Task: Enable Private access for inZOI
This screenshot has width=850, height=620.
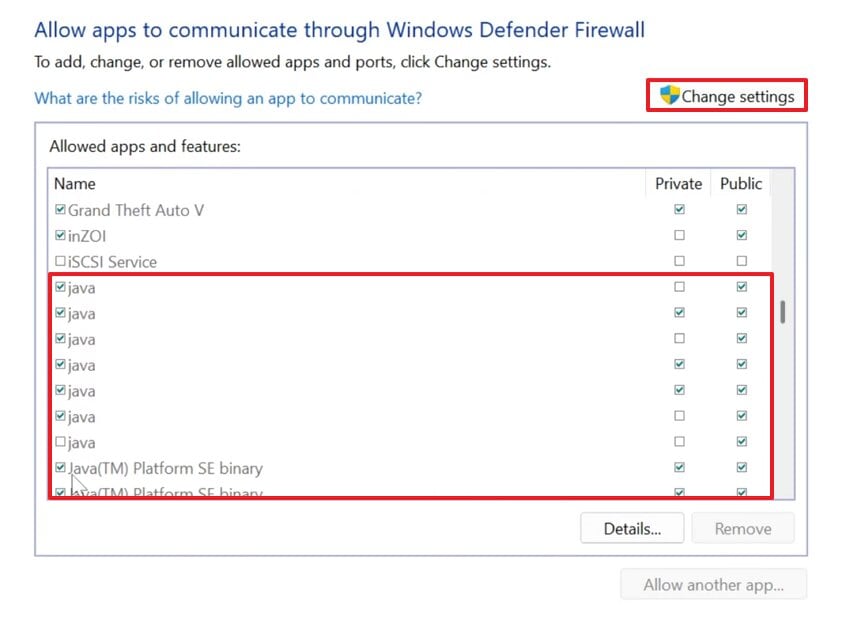Action: 679,235
